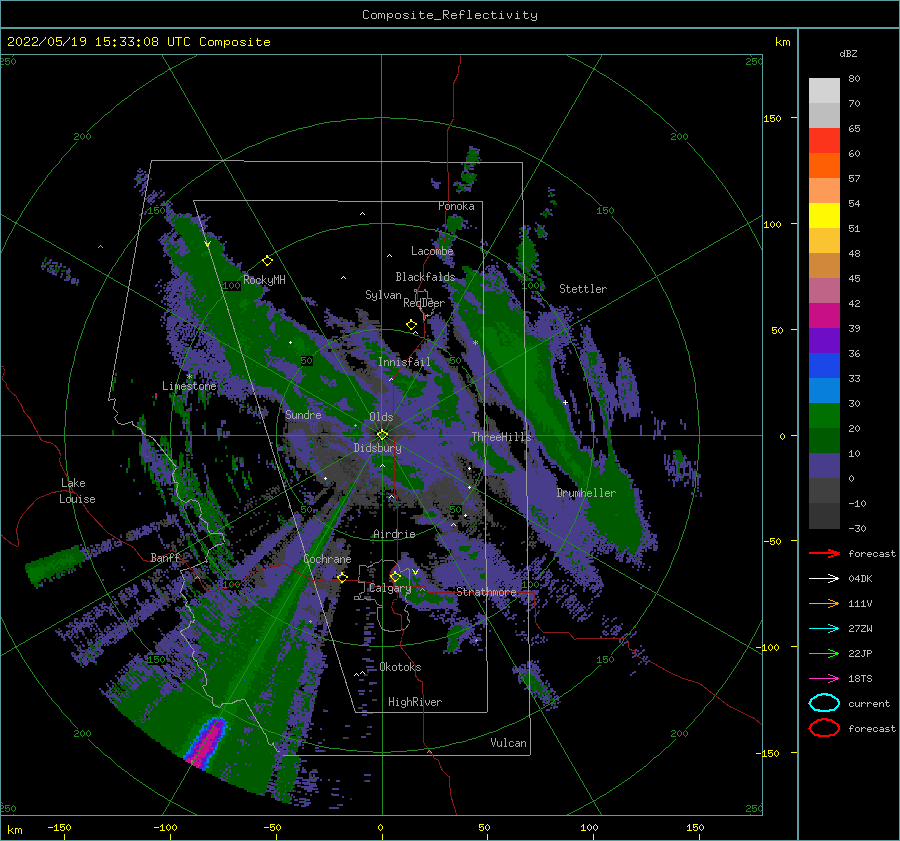Click the Stettler city label
Viewport: 900px width, 841px height.
pyautogui.click(x=583, y=289)
